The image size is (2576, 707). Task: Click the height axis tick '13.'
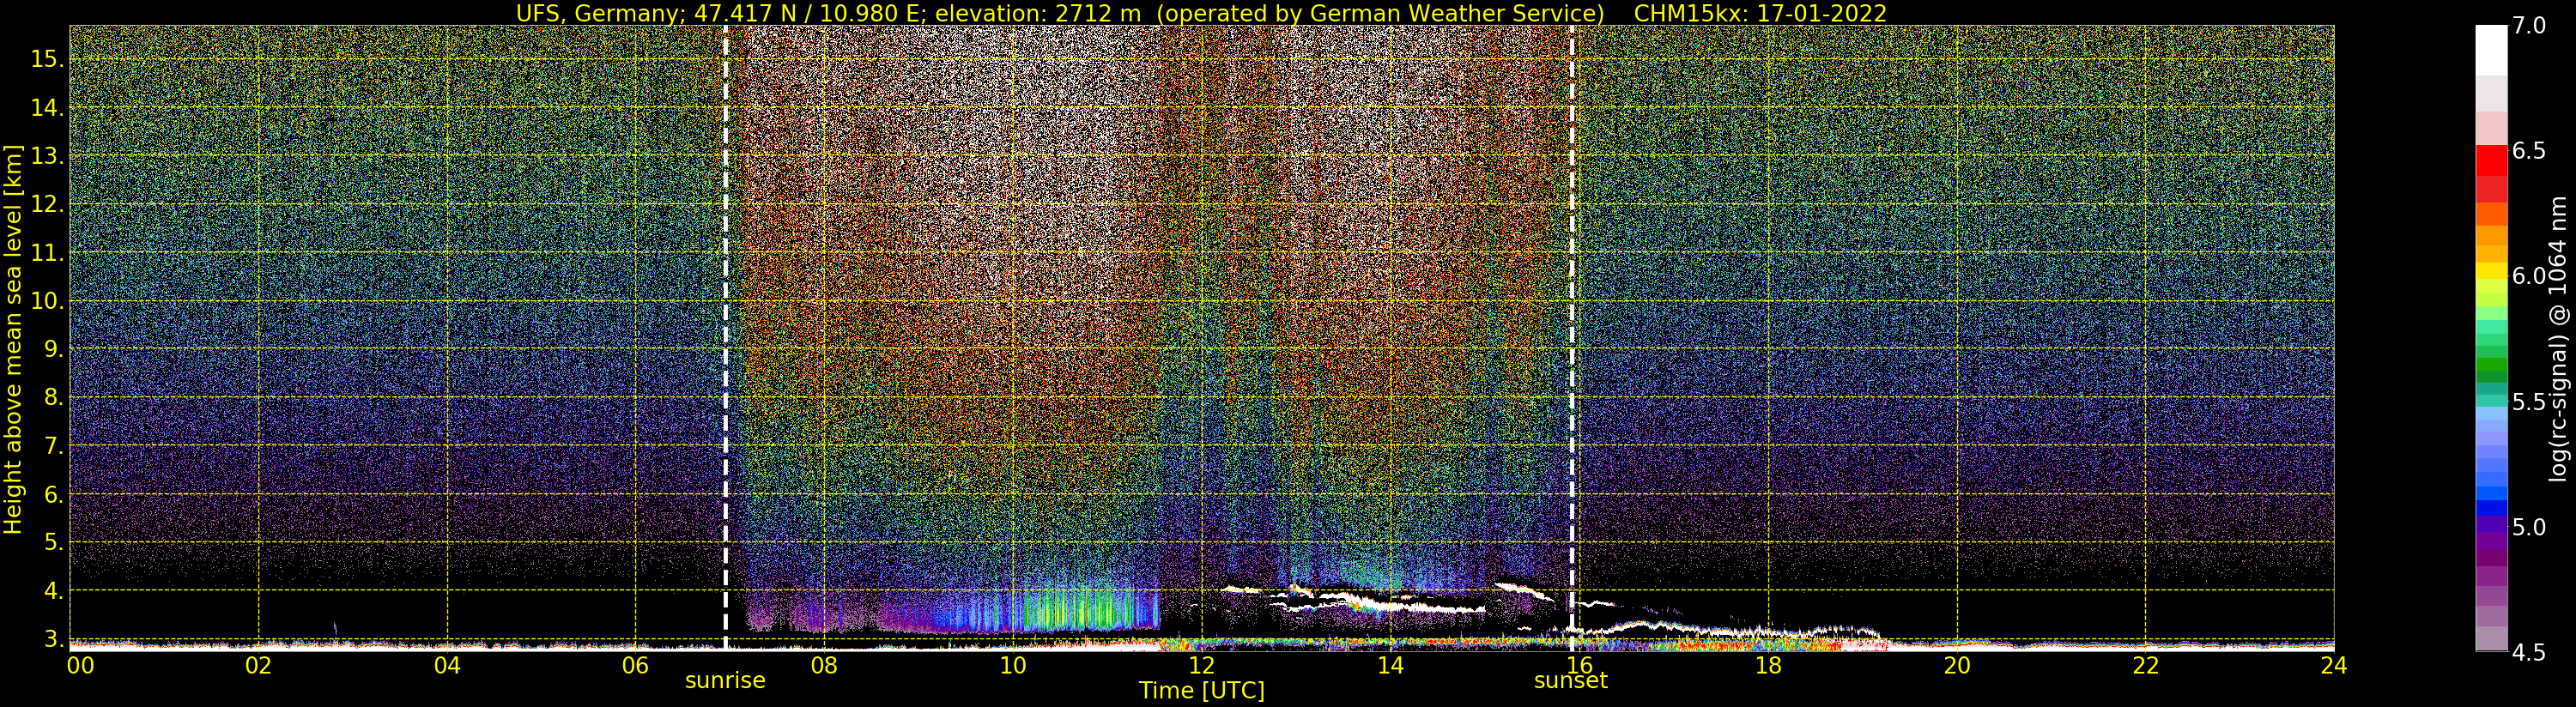click(x=47, y=156)
